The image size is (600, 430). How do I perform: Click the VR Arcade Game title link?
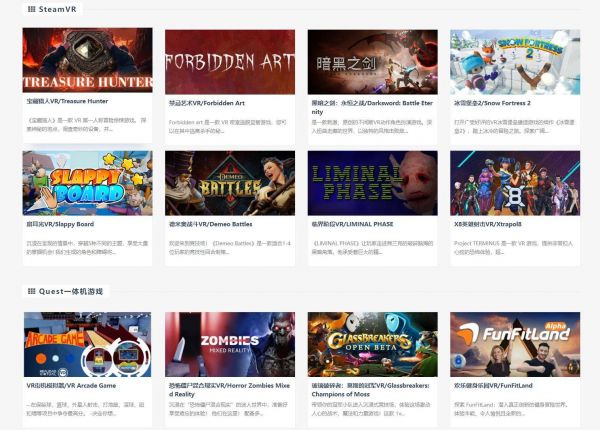71,386
